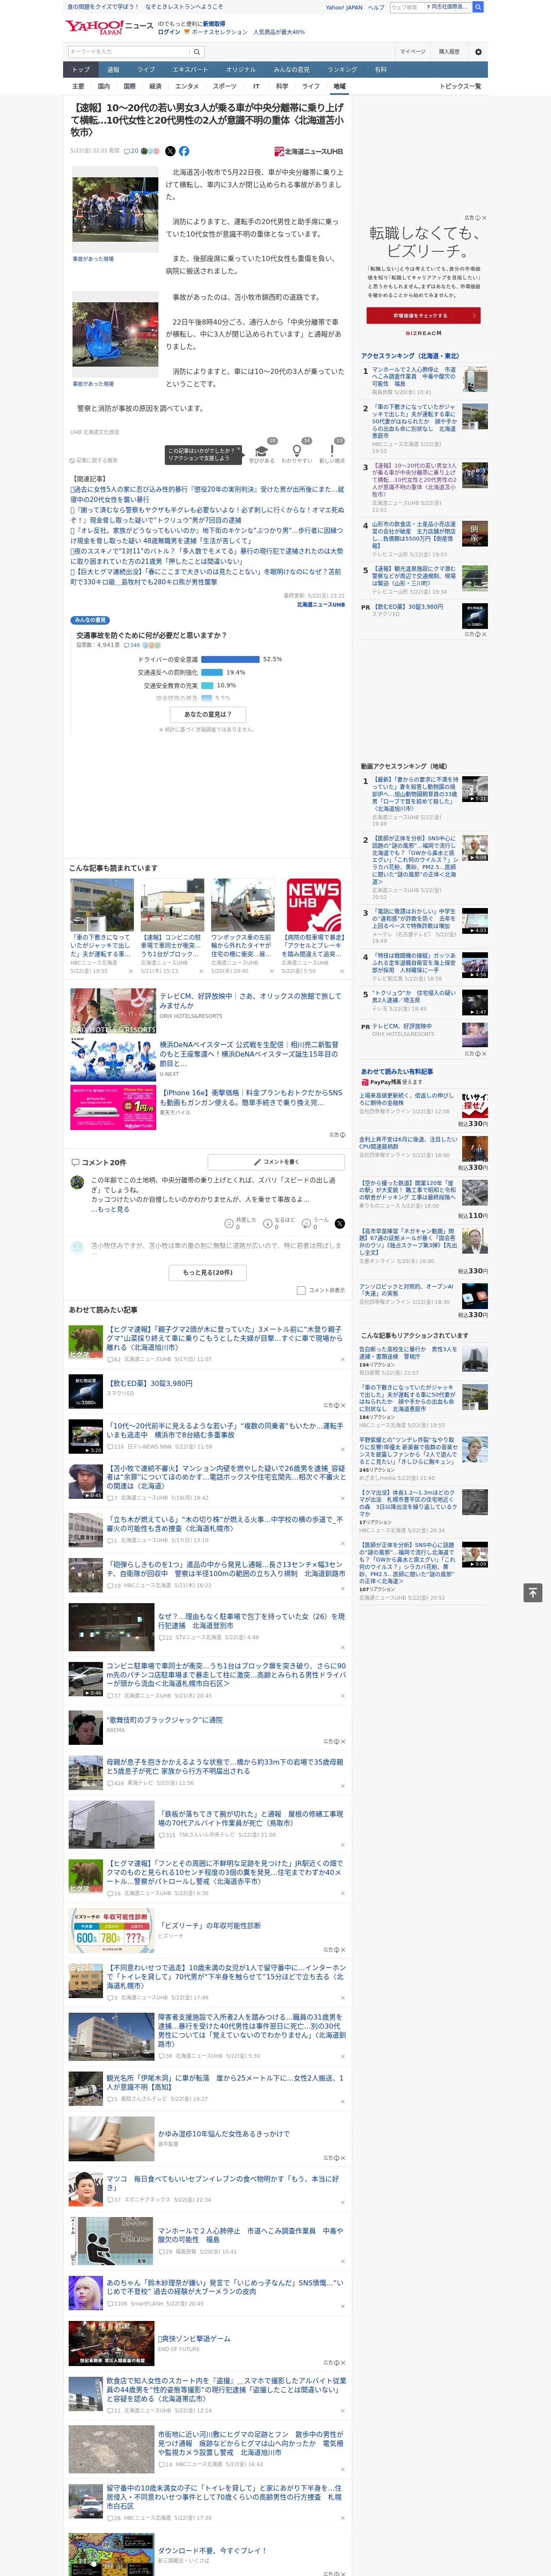Click the コメントを書く button
The height and width of the screenshot is (2576, 551).
[x=276, y=1162]
